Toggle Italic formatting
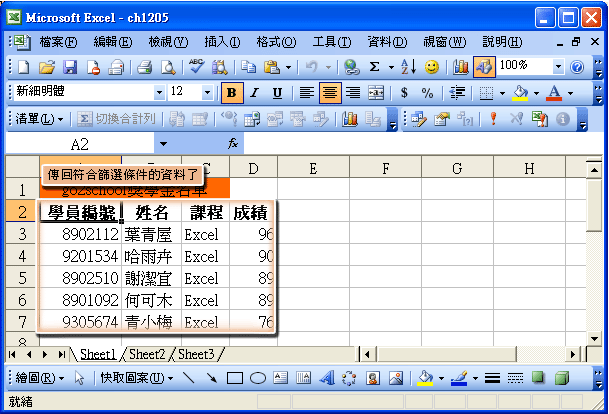 [x=254, y=92]
